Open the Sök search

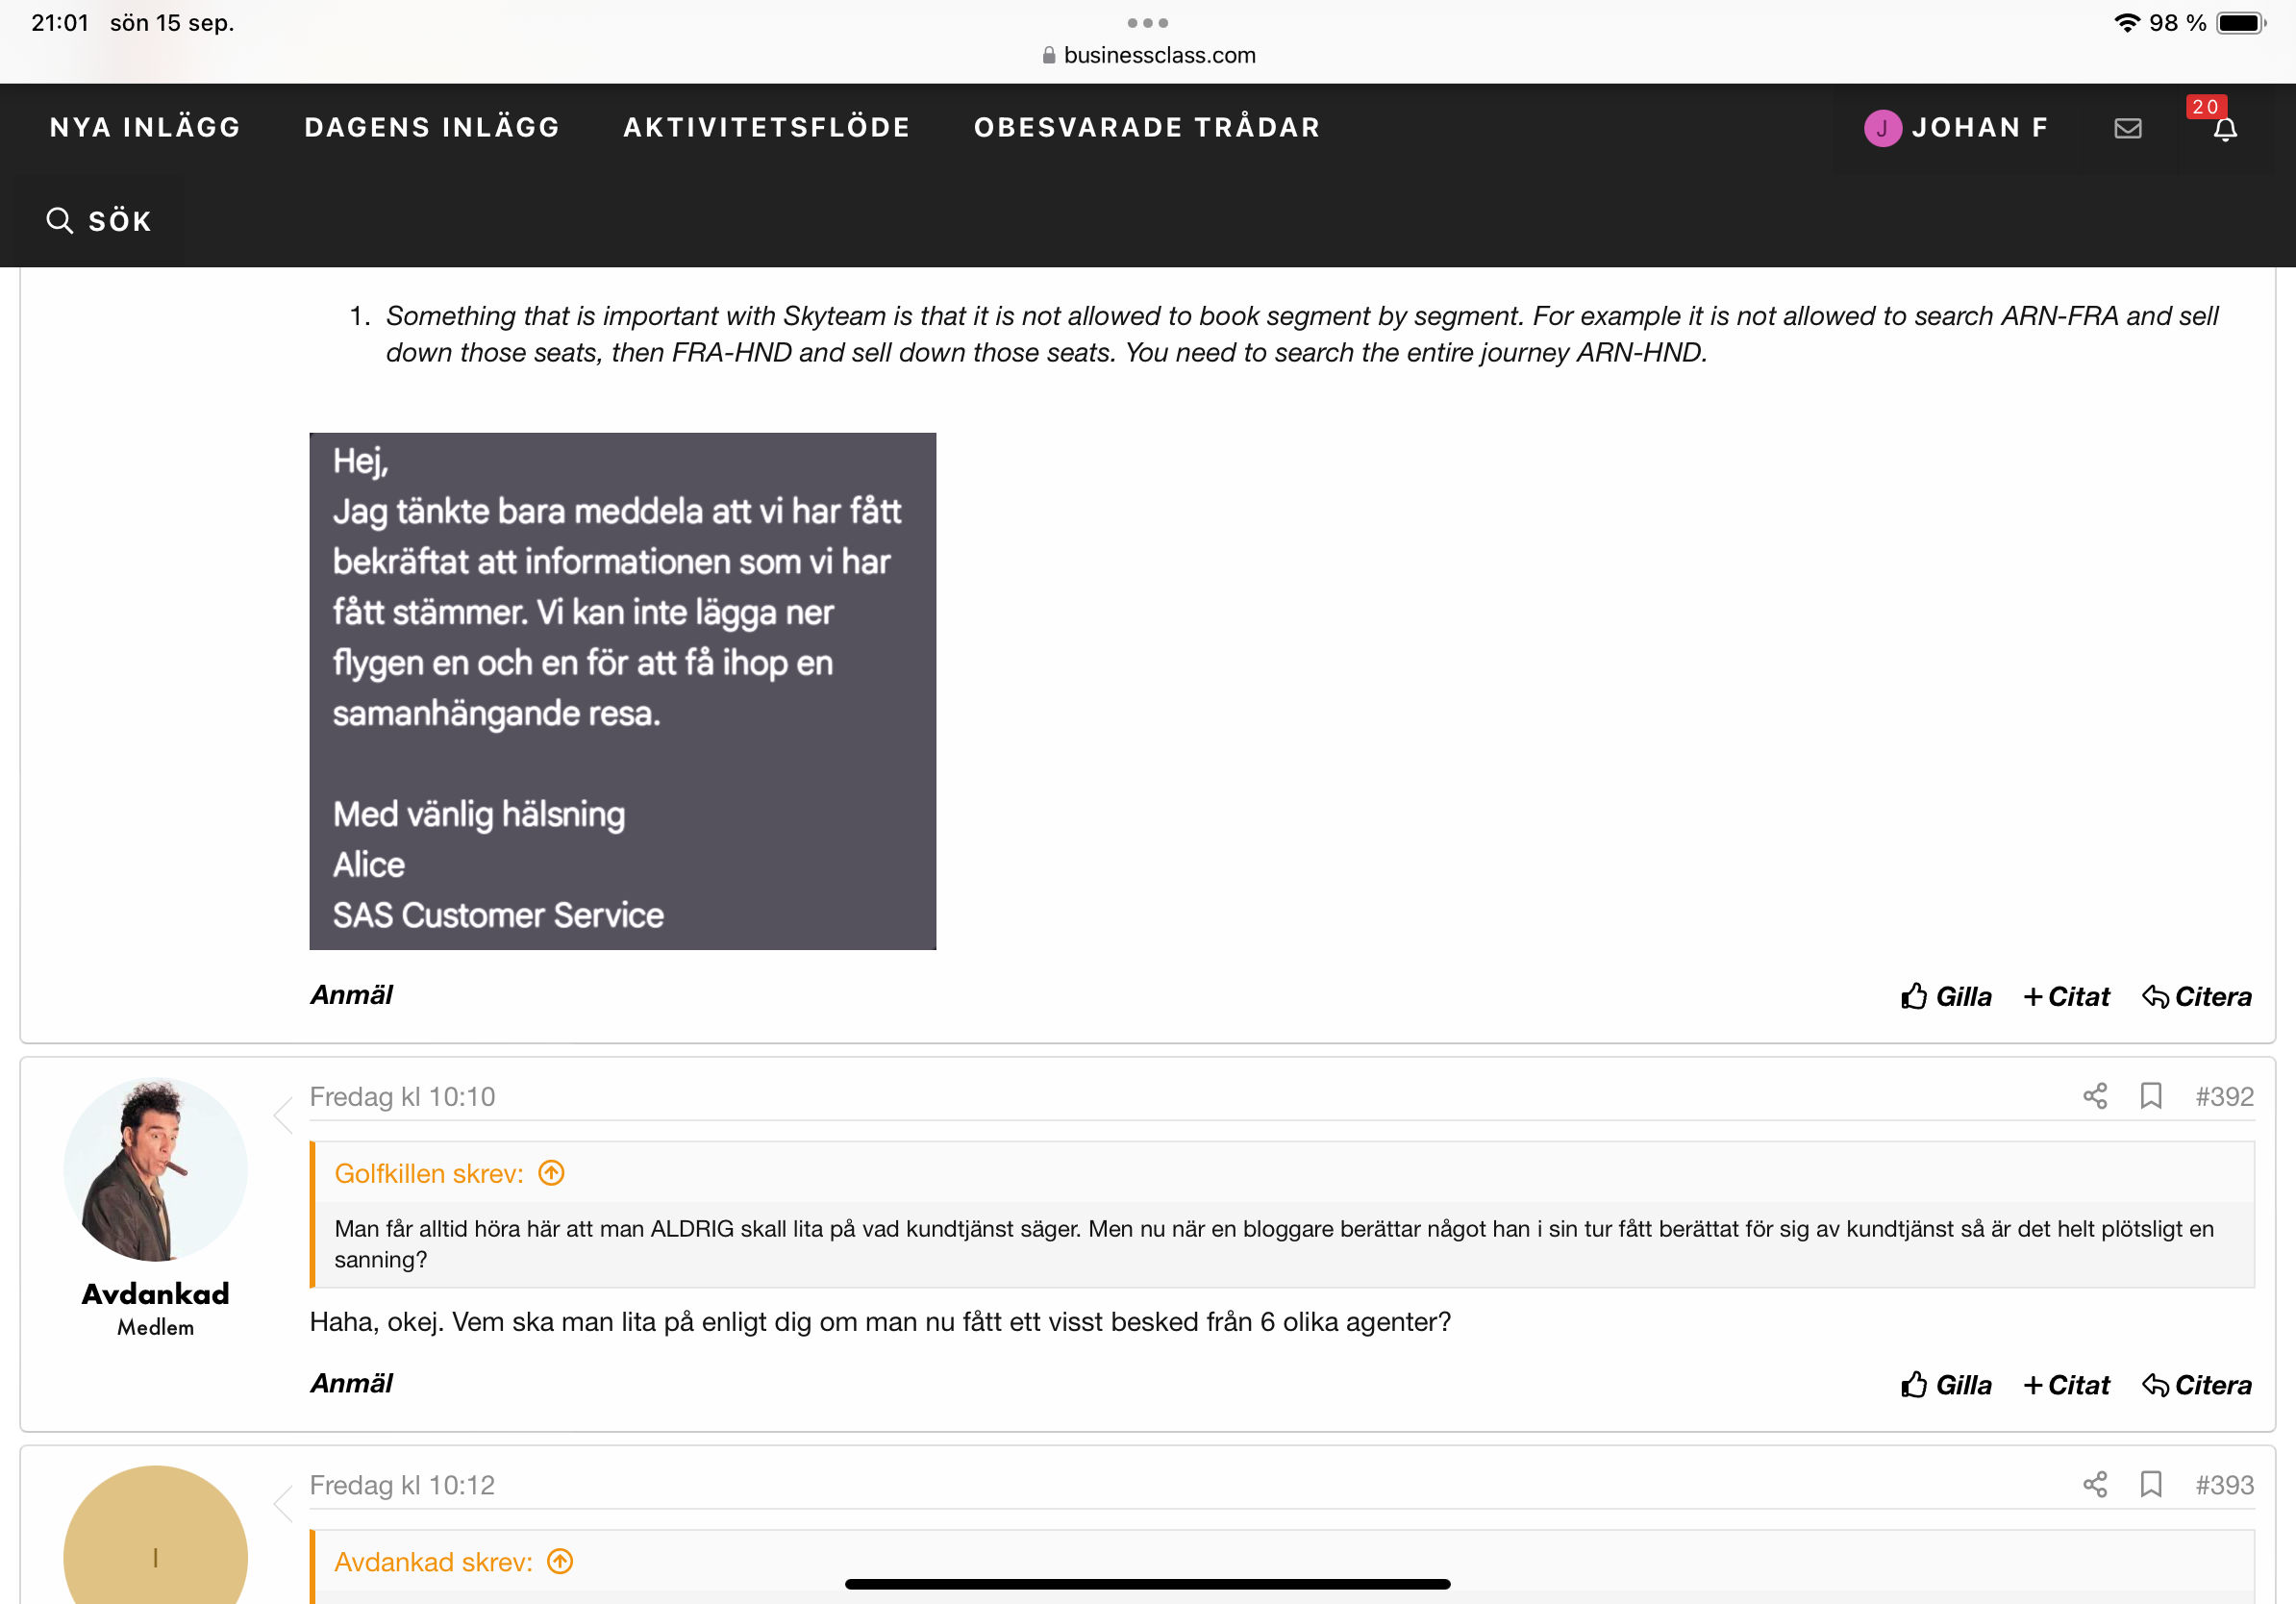99,221
